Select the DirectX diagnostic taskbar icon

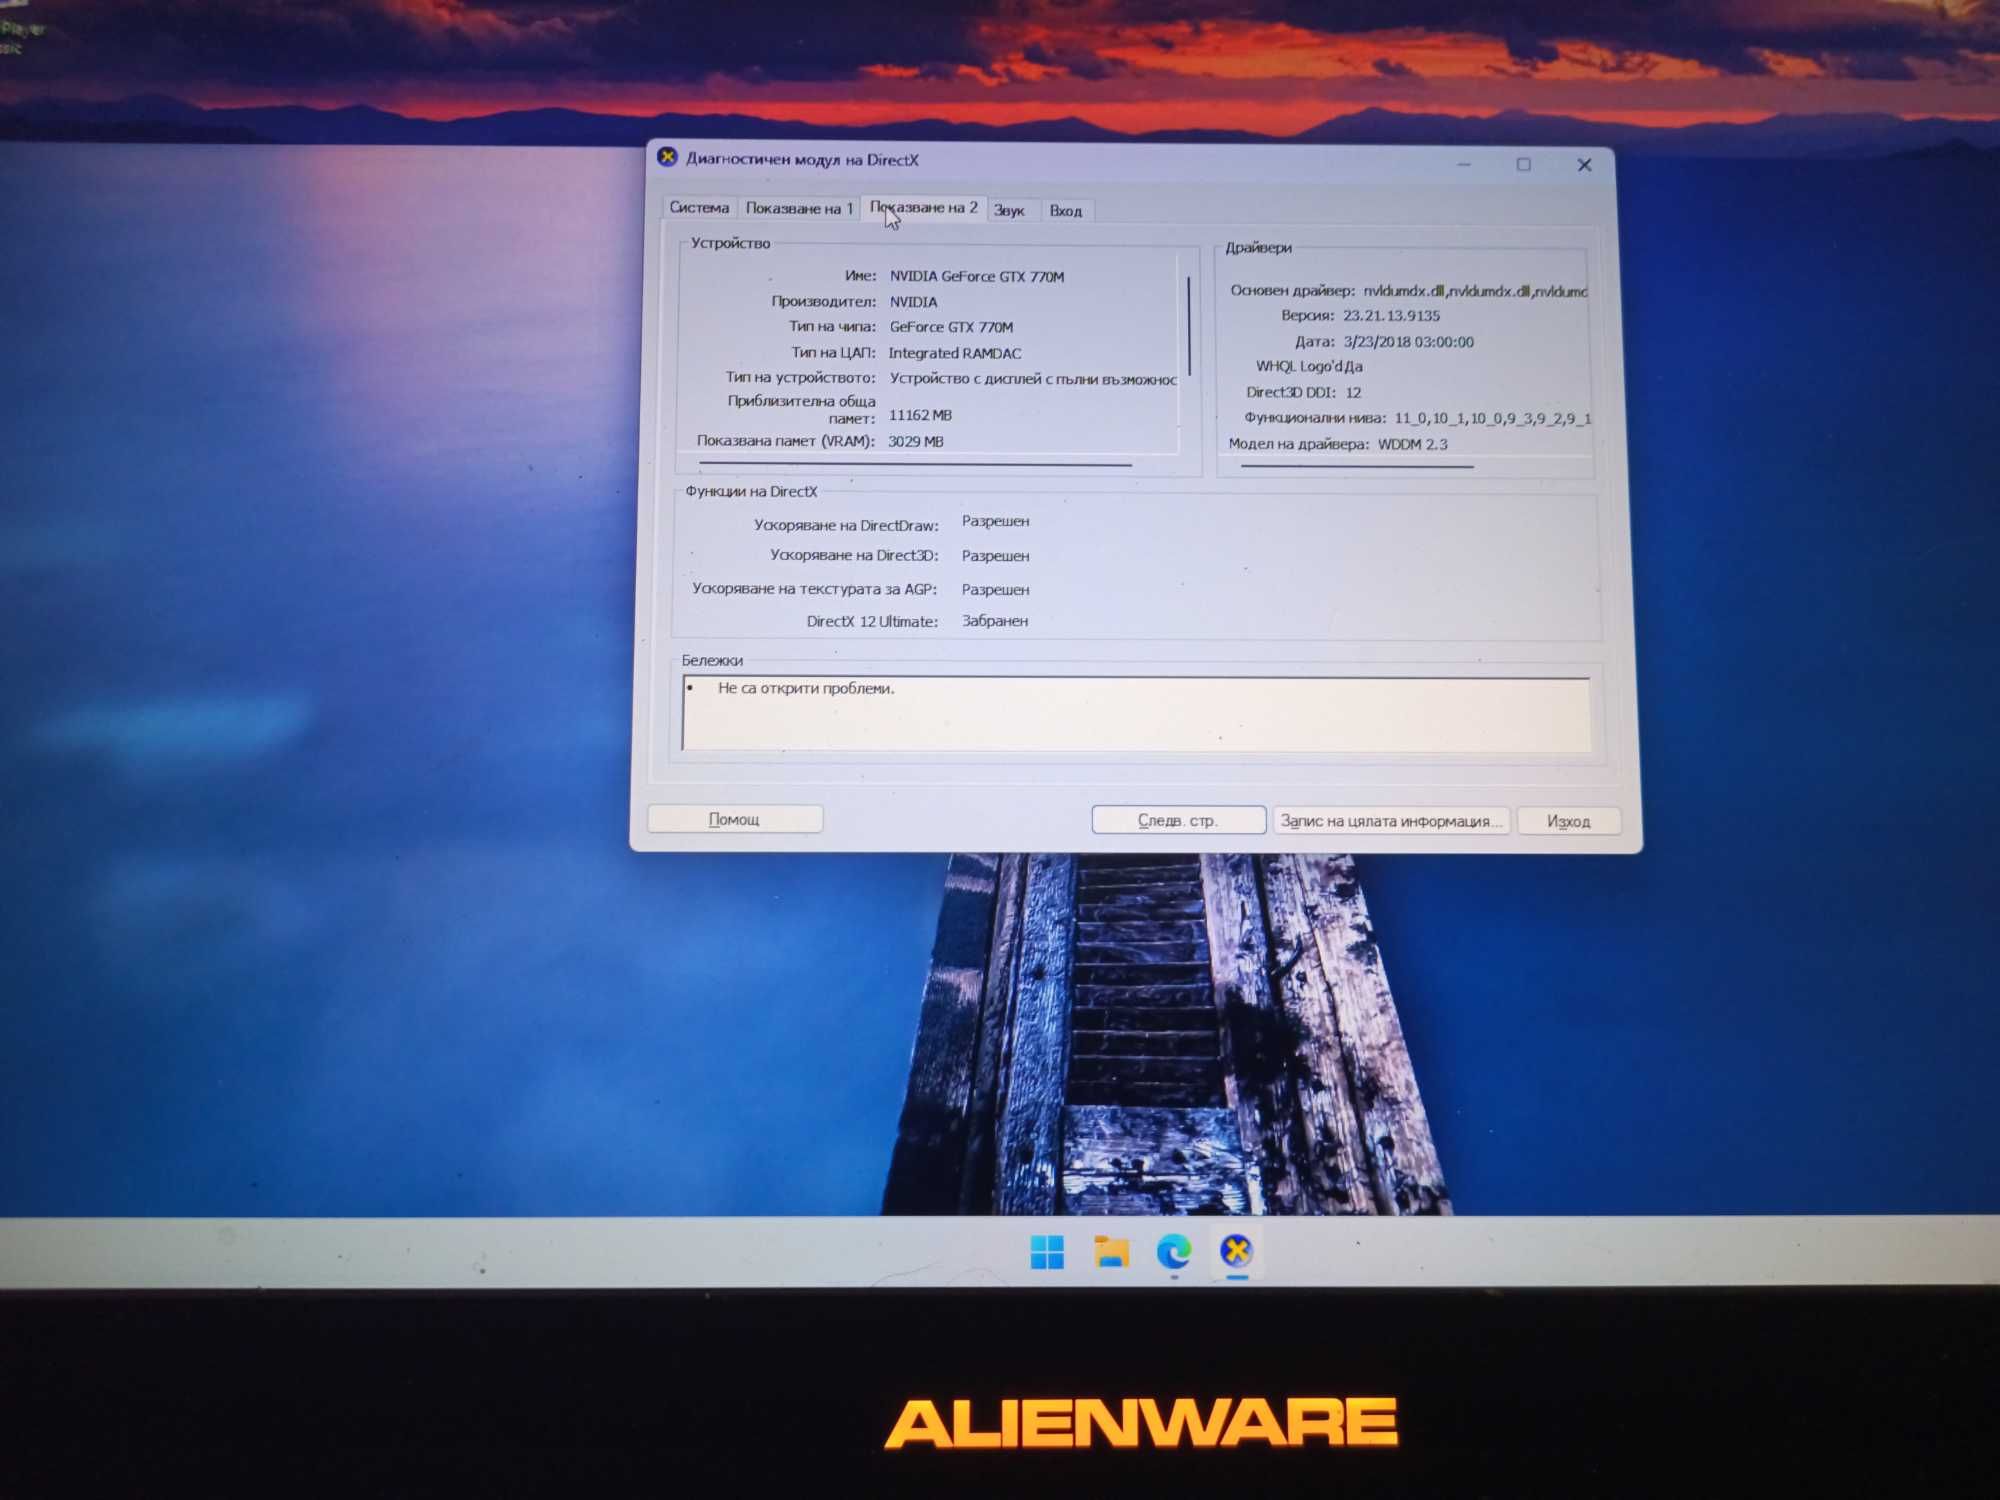[x=1237, y=1250]
